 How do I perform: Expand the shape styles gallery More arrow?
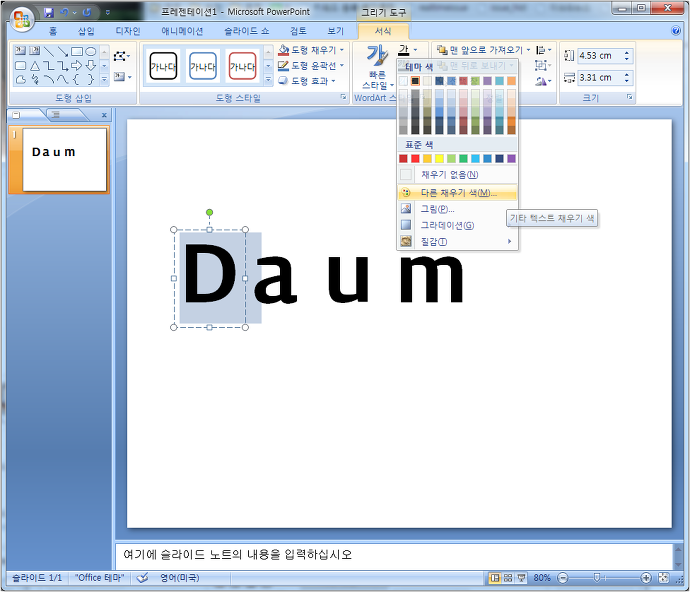pyautogui.click(x=268, y=80)
